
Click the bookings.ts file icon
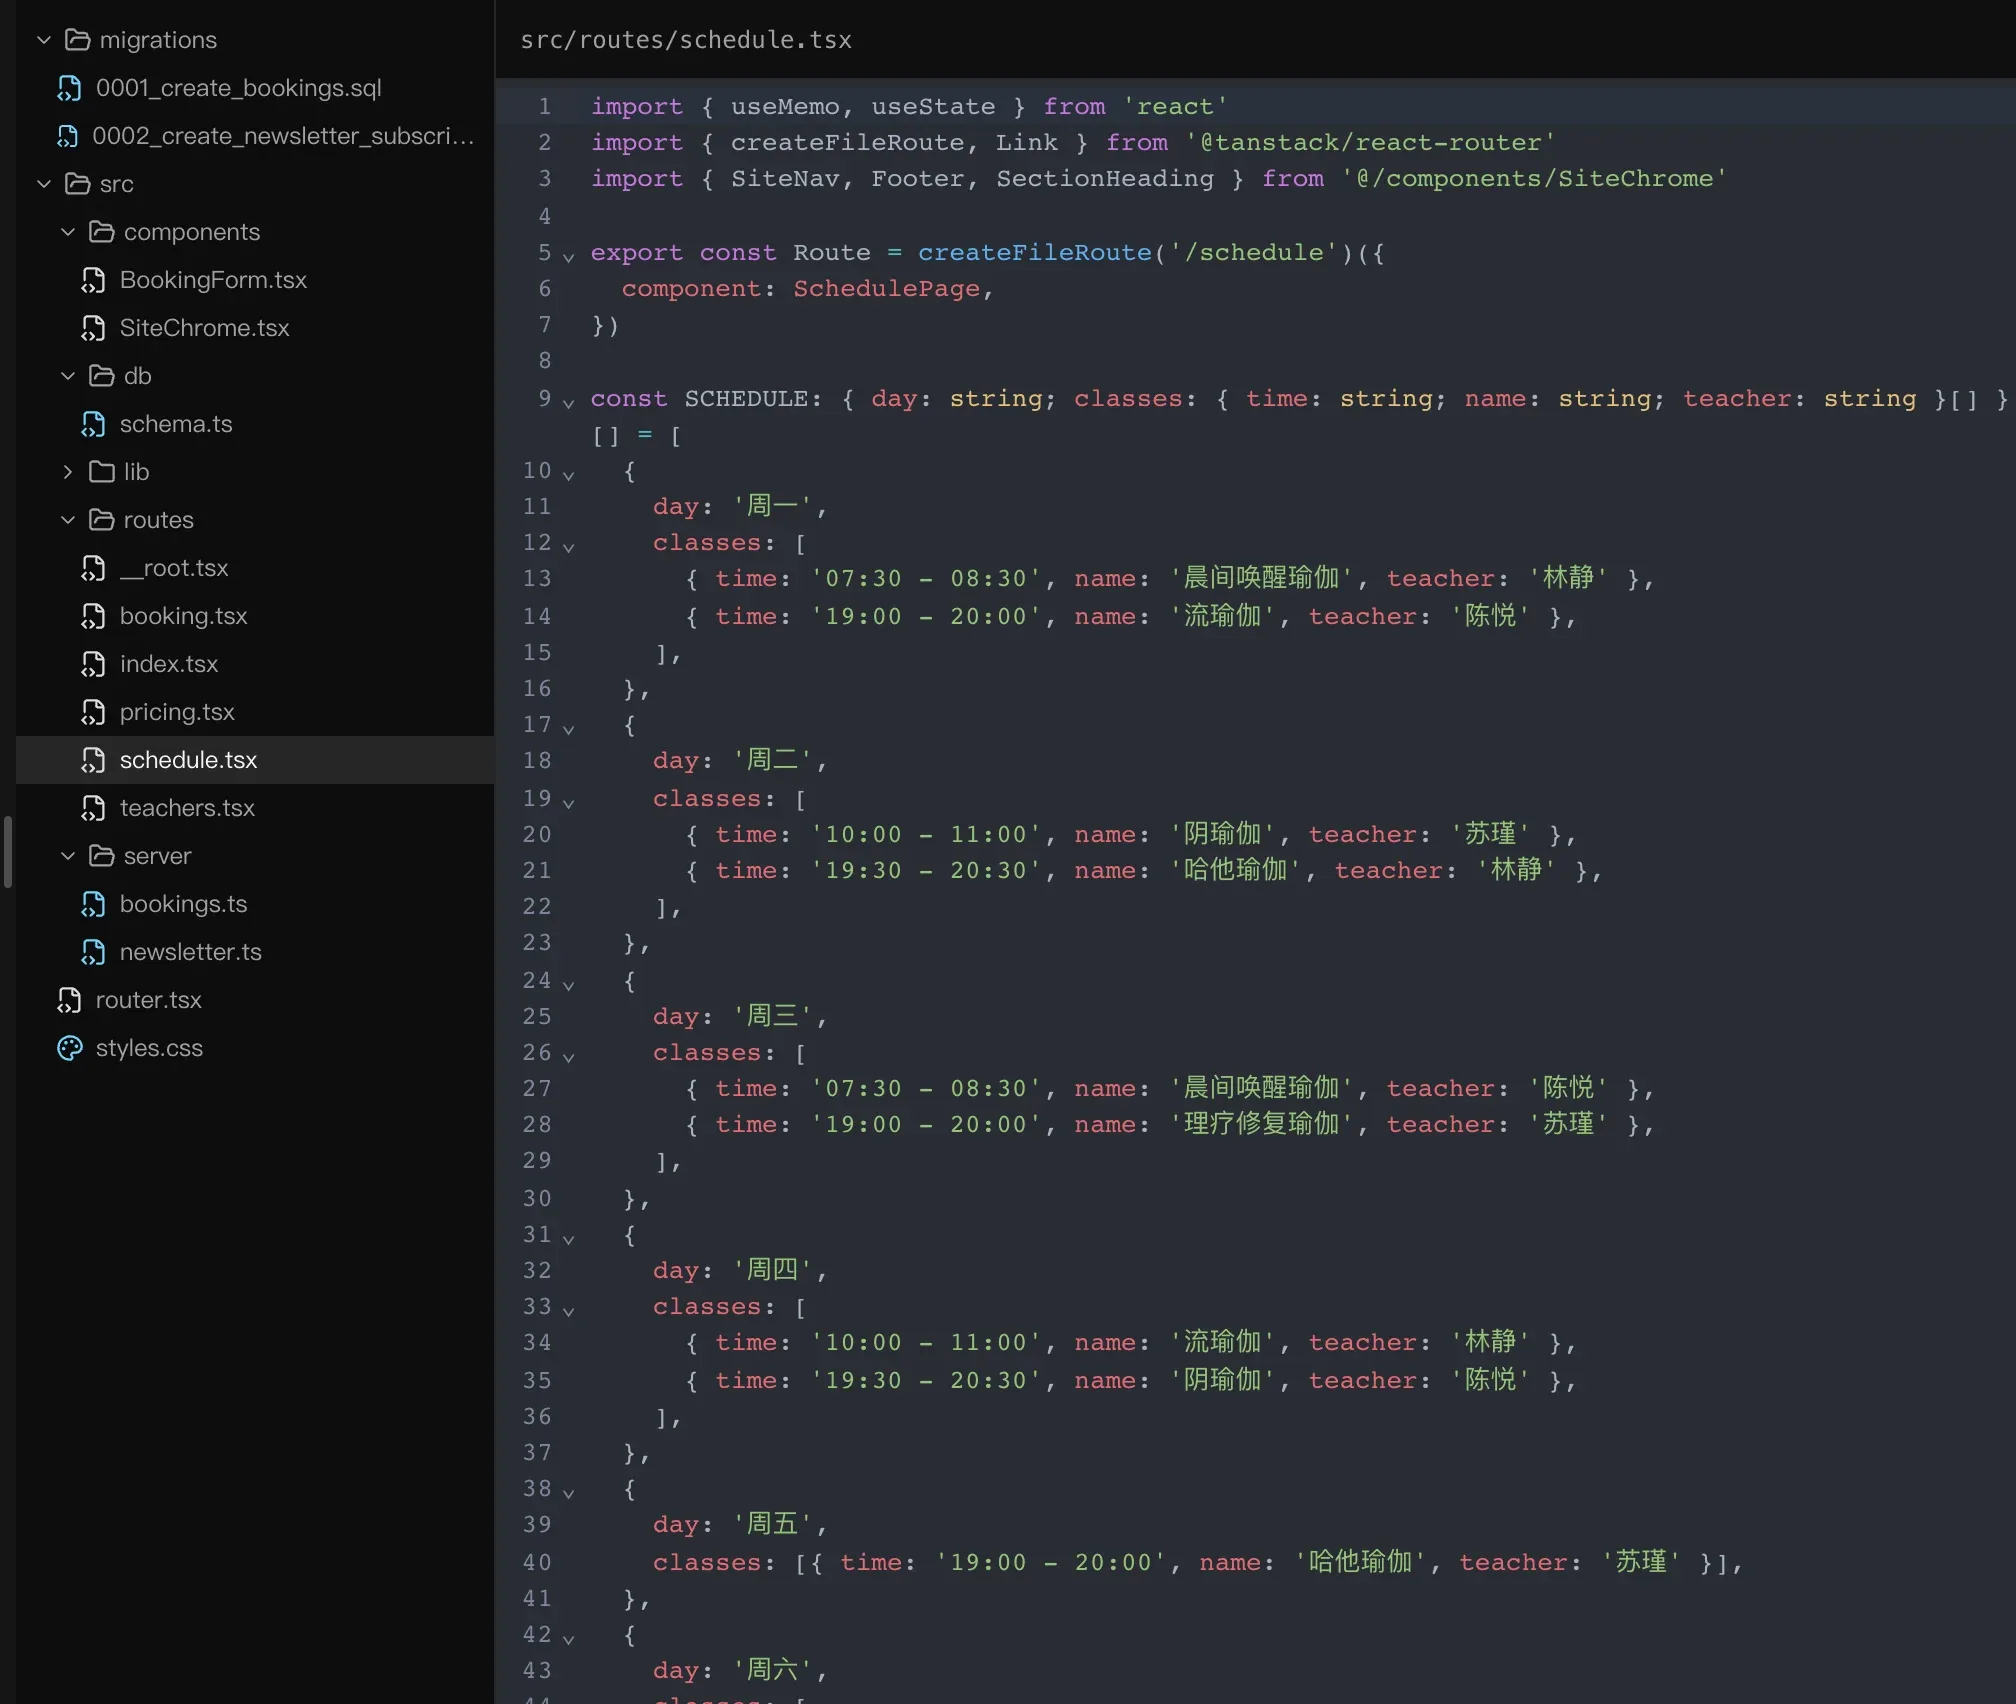[93, 904]
